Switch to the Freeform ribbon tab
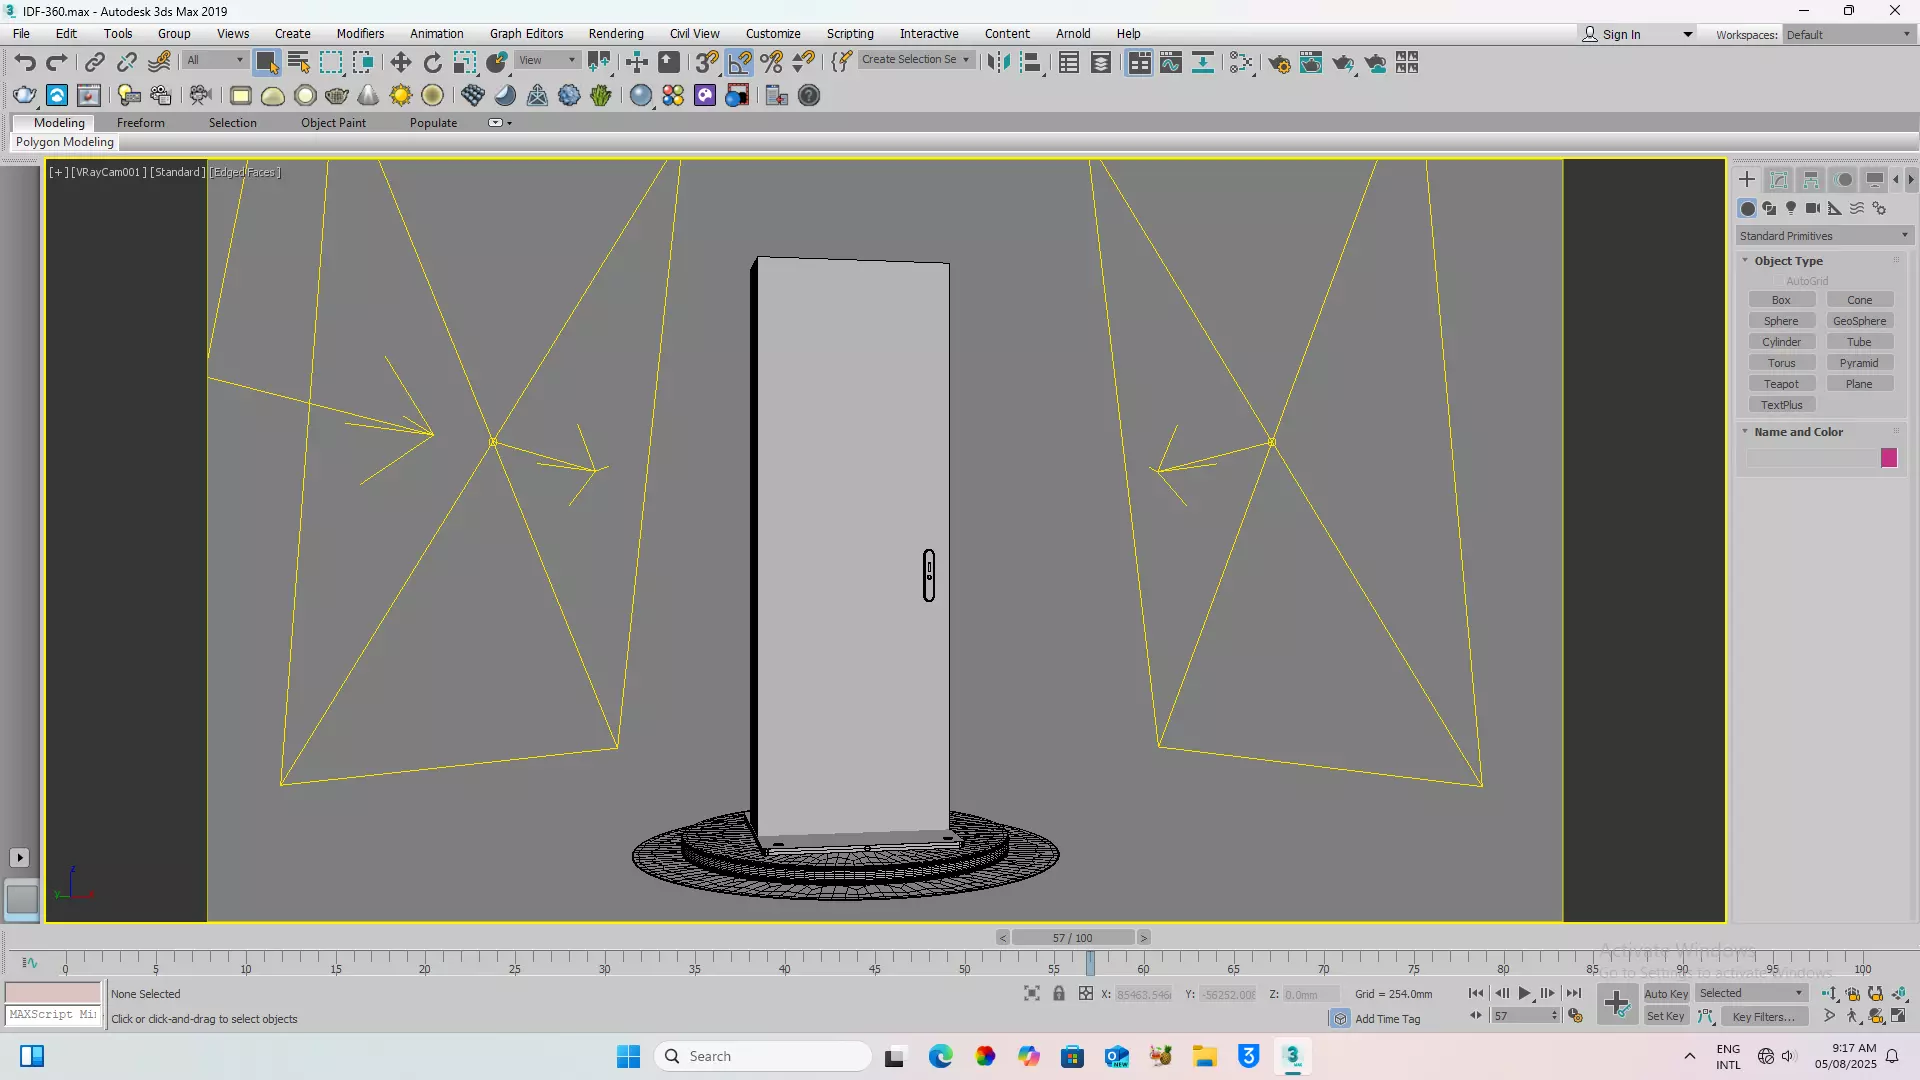 (x=140, y=123)
